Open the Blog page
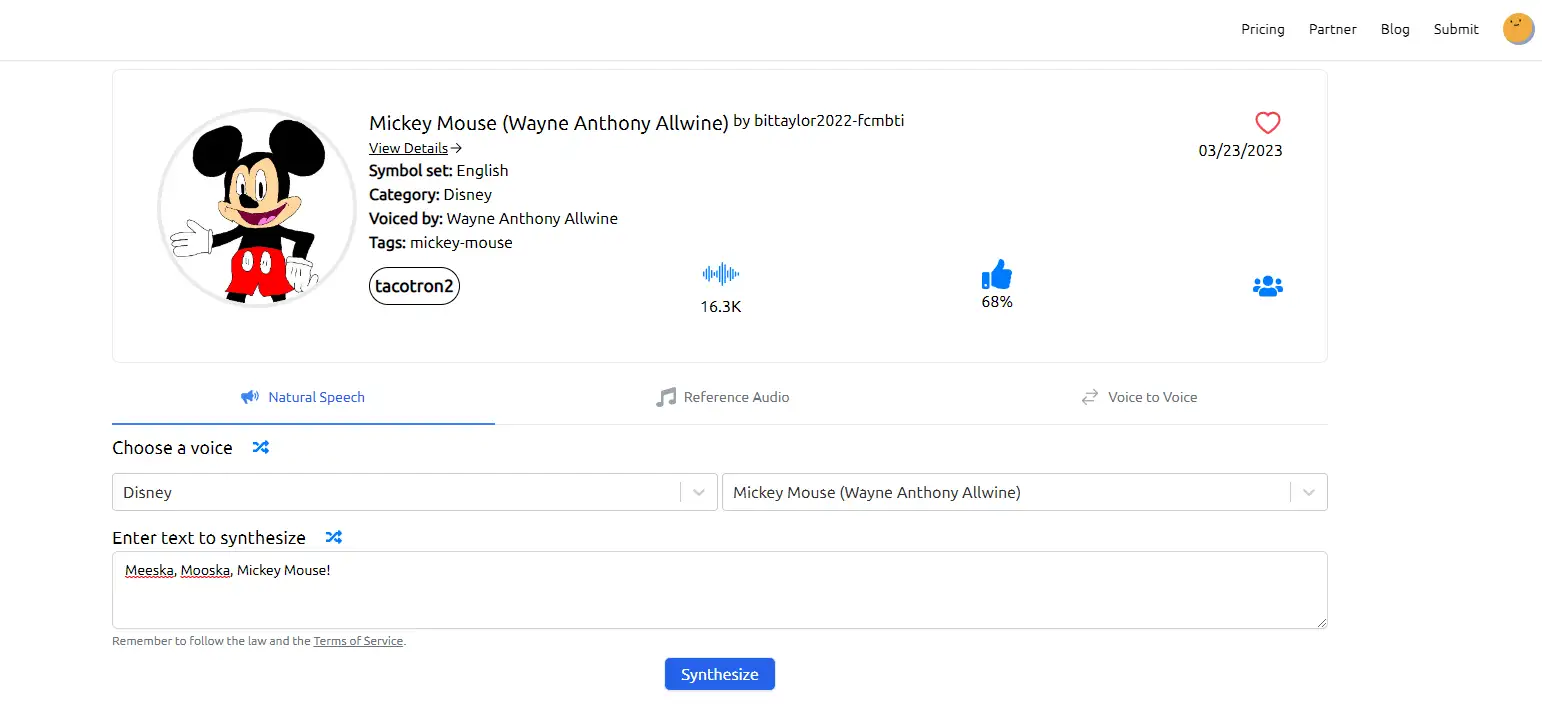 coord(1395,29)
